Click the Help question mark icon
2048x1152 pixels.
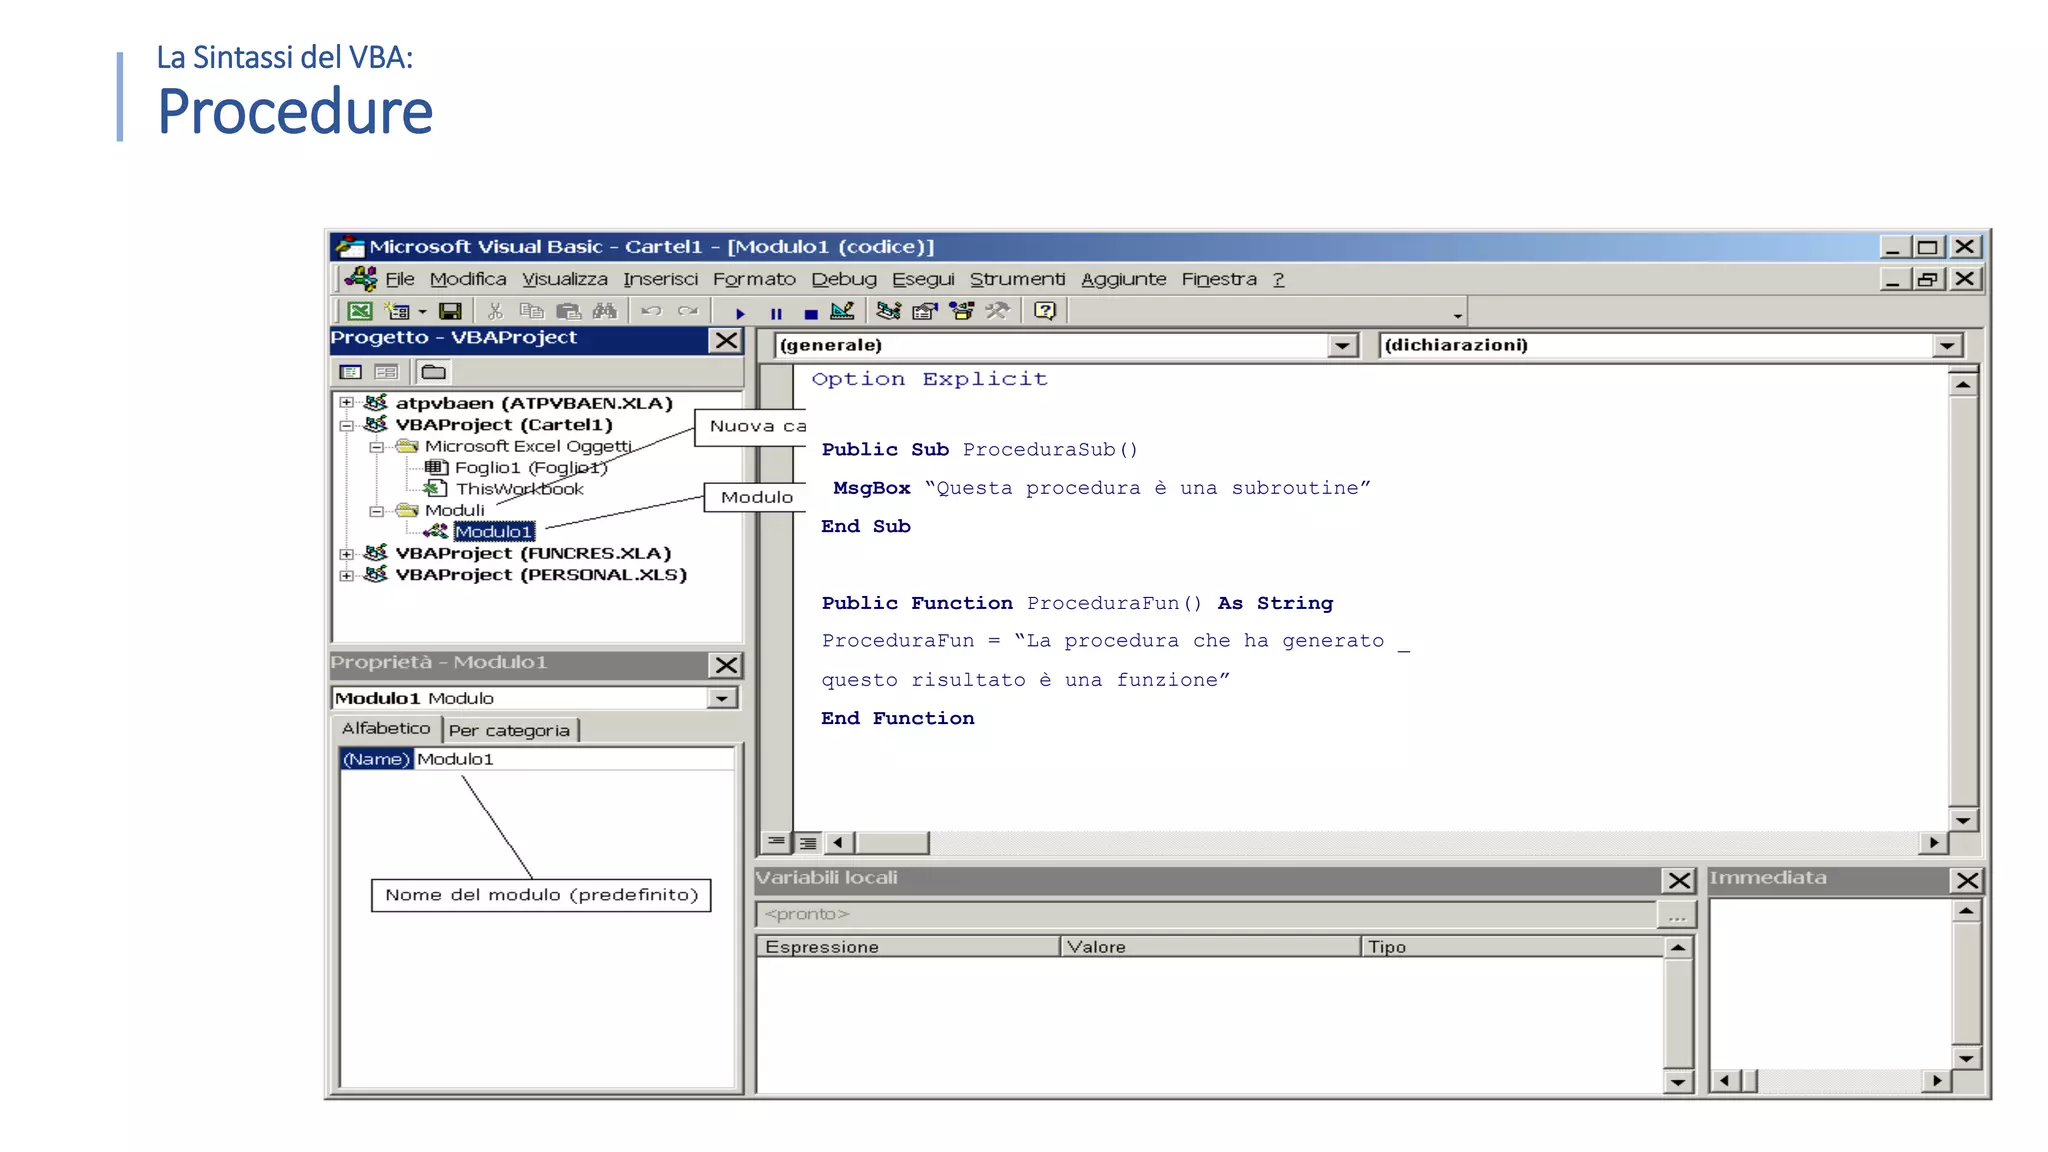[x=1045, y=312]
